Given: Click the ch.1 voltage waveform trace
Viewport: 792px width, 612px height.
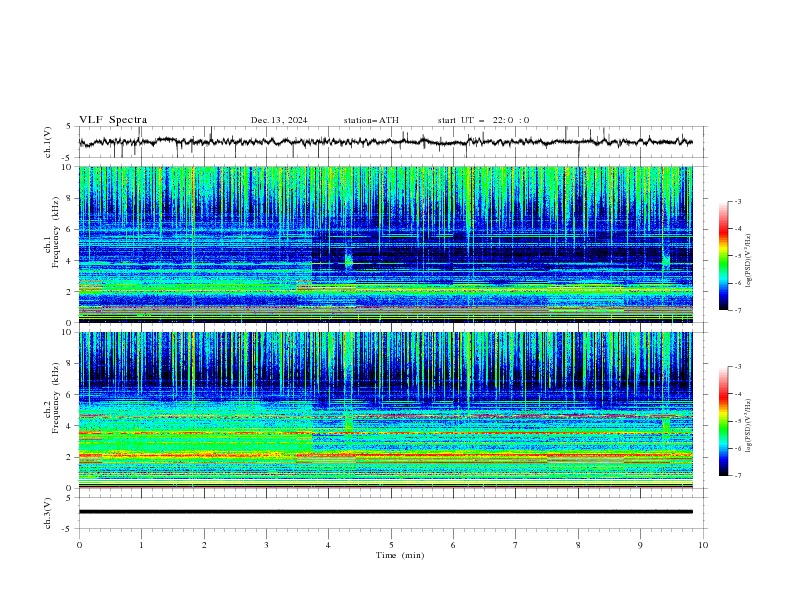Looking at the screenshot, I should (386, 142).
